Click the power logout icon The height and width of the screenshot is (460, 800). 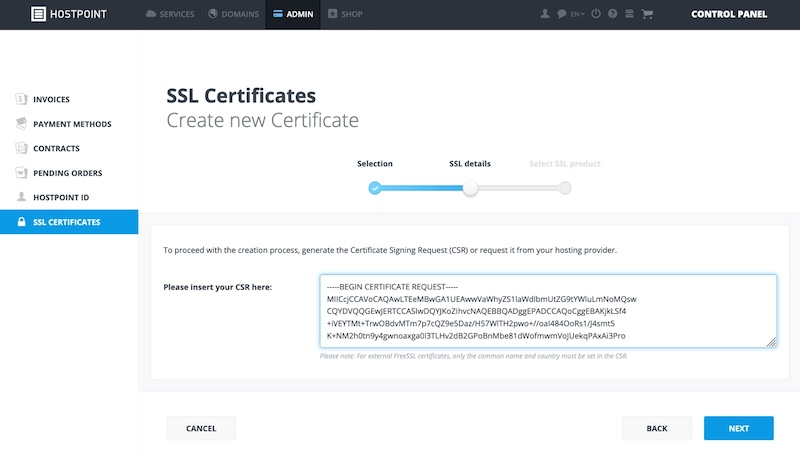[596, 14]
